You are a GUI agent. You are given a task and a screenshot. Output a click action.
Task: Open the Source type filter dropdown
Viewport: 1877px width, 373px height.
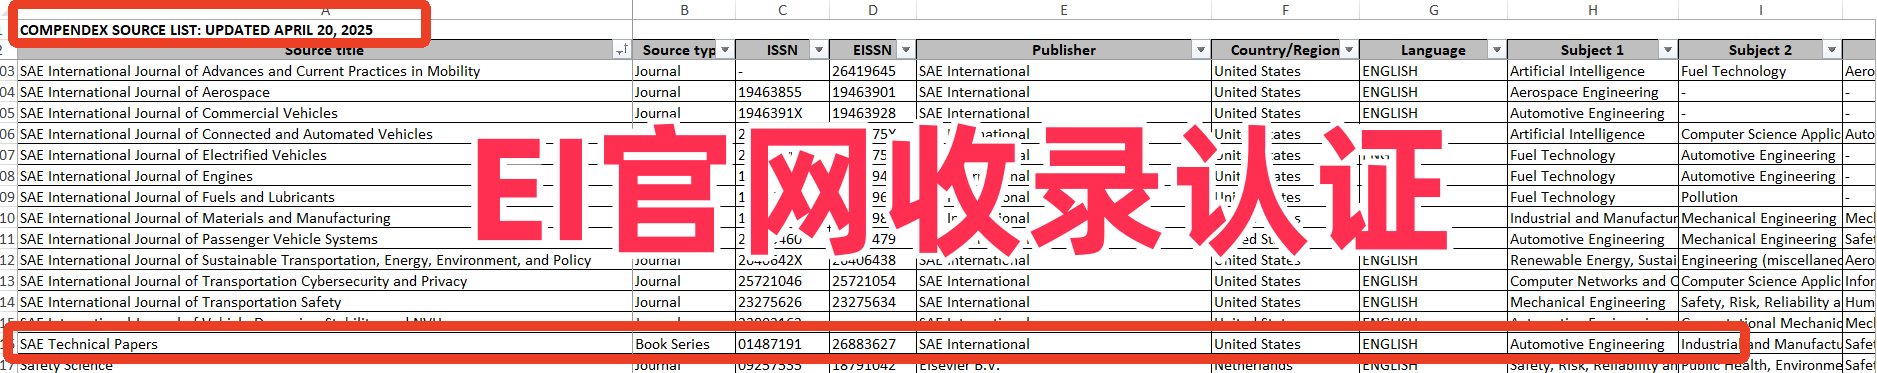tap(724, 50)
